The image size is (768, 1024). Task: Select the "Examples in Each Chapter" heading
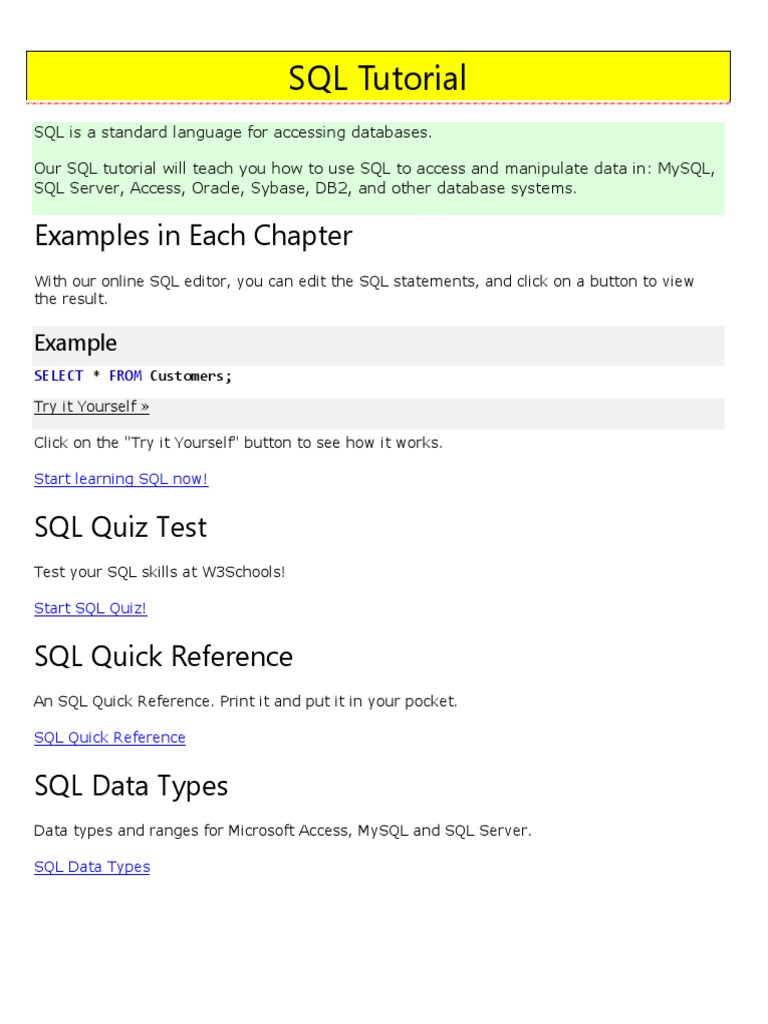click(x=193, y=236)
